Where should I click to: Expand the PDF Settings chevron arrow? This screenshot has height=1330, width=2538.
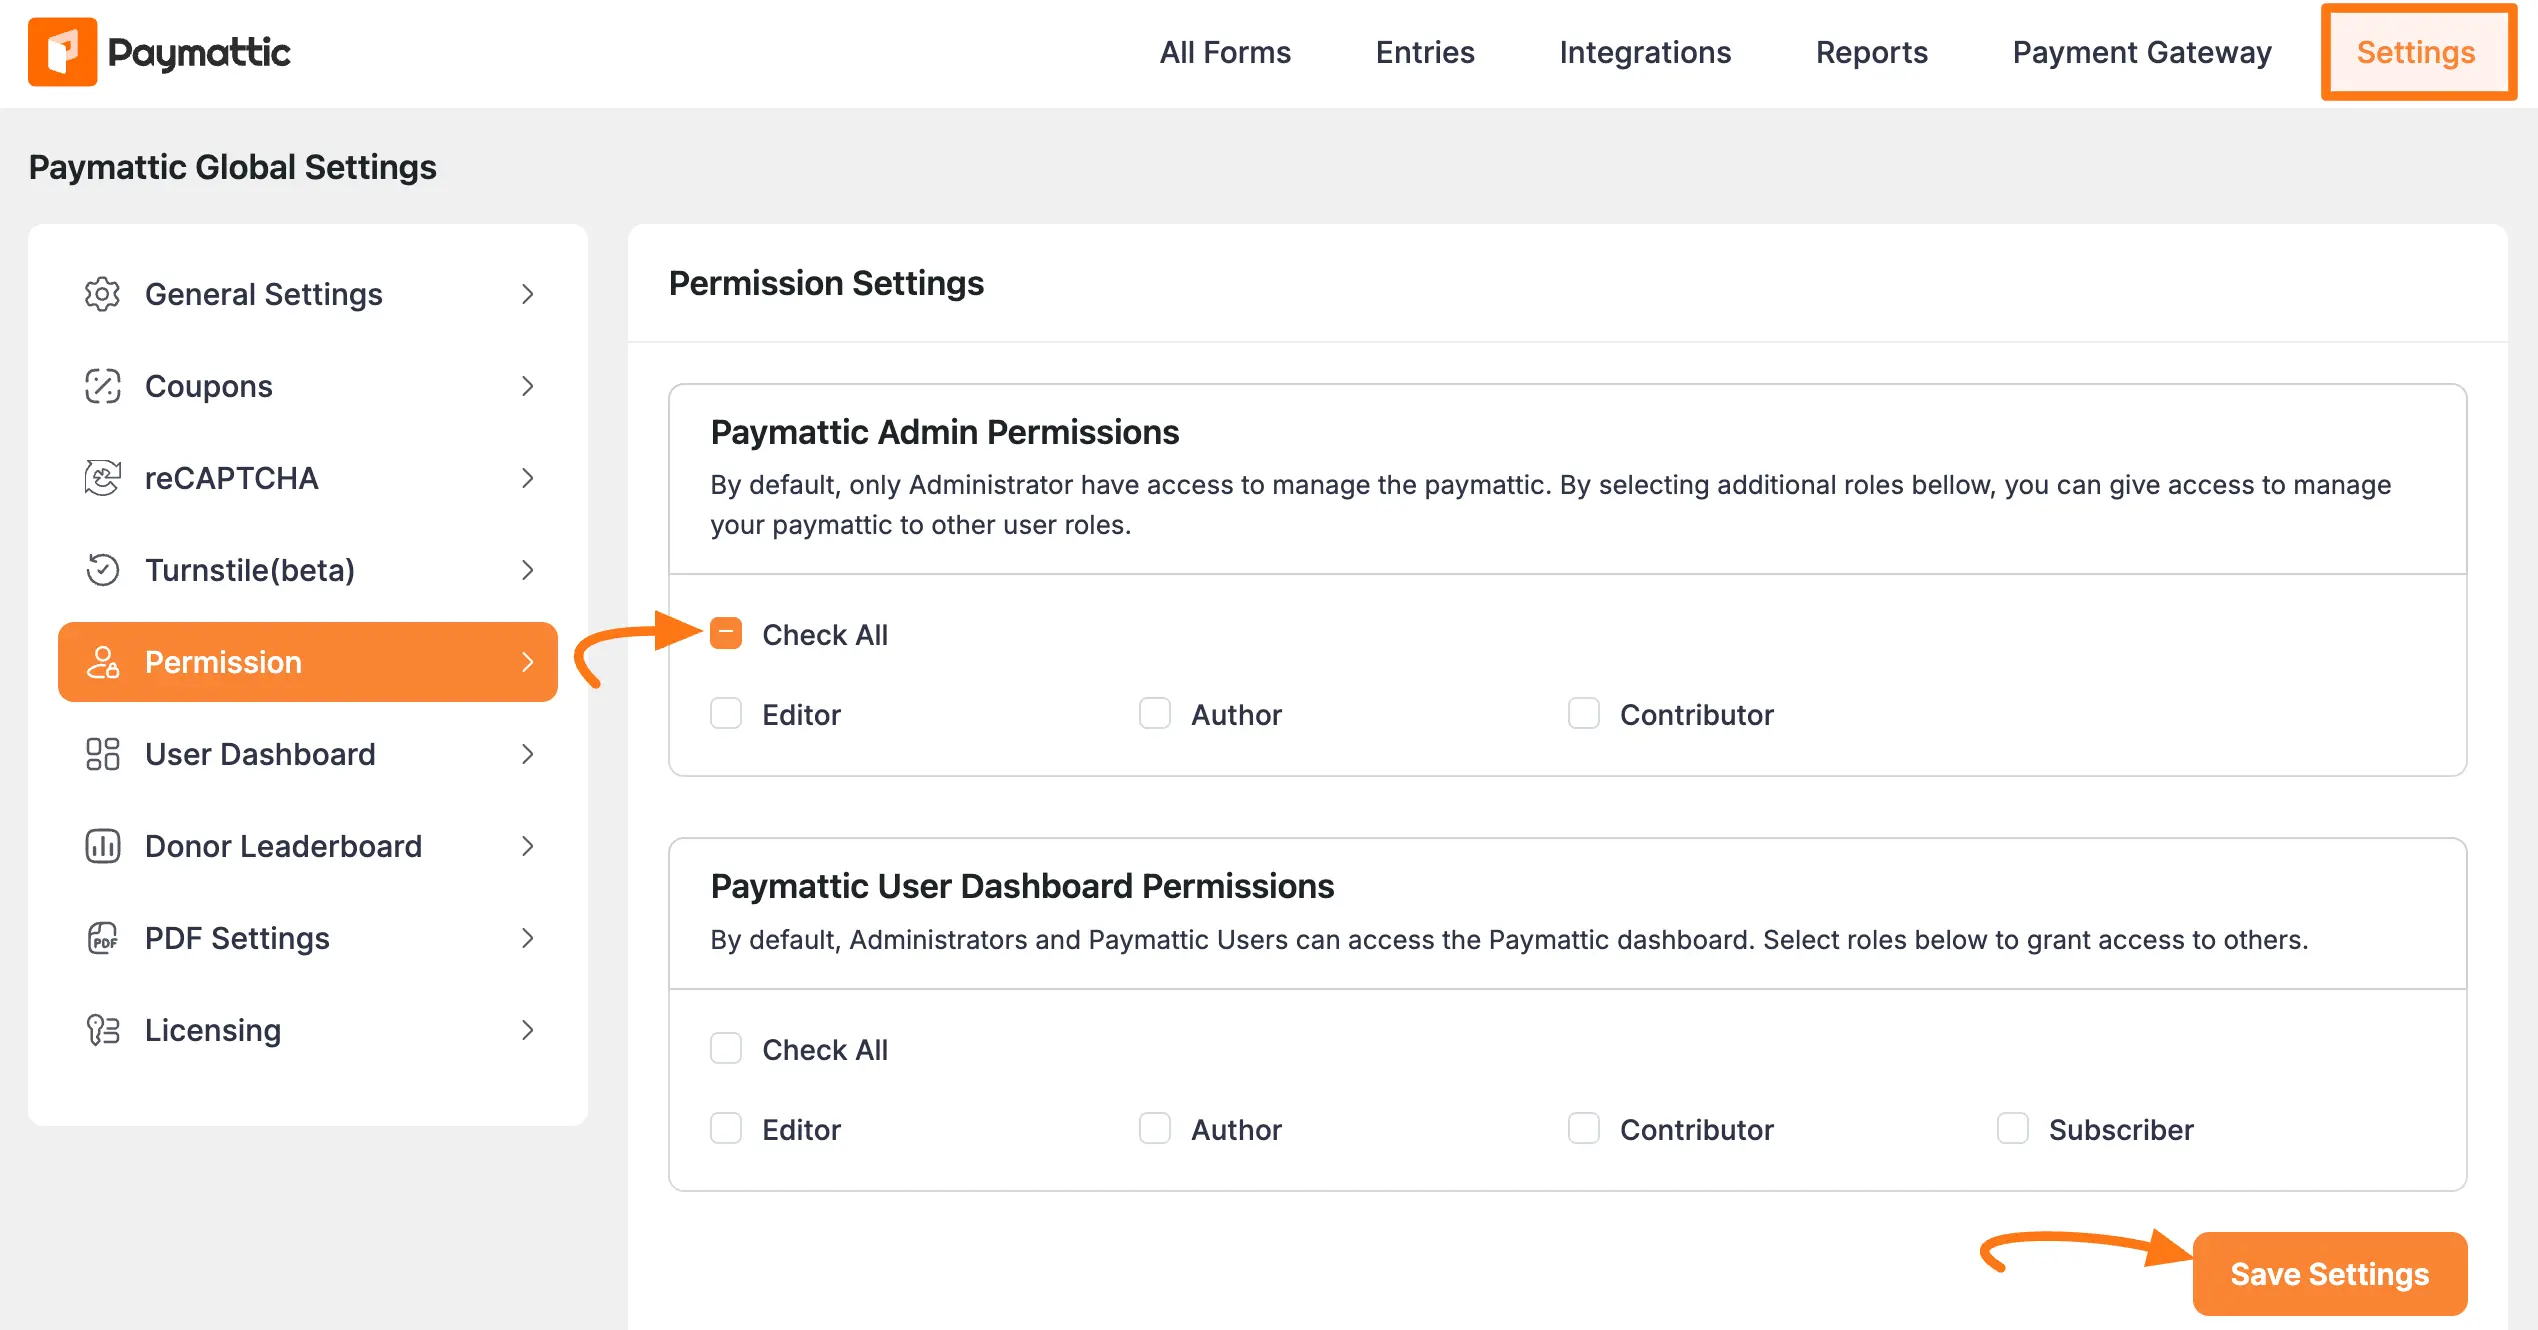[528, 938]
